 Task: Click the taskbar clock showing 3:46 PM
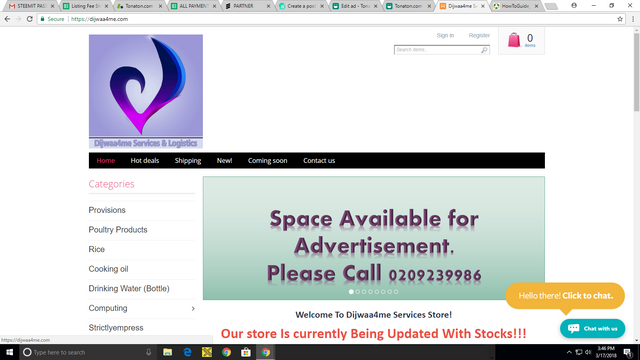[x=606, y=352]
